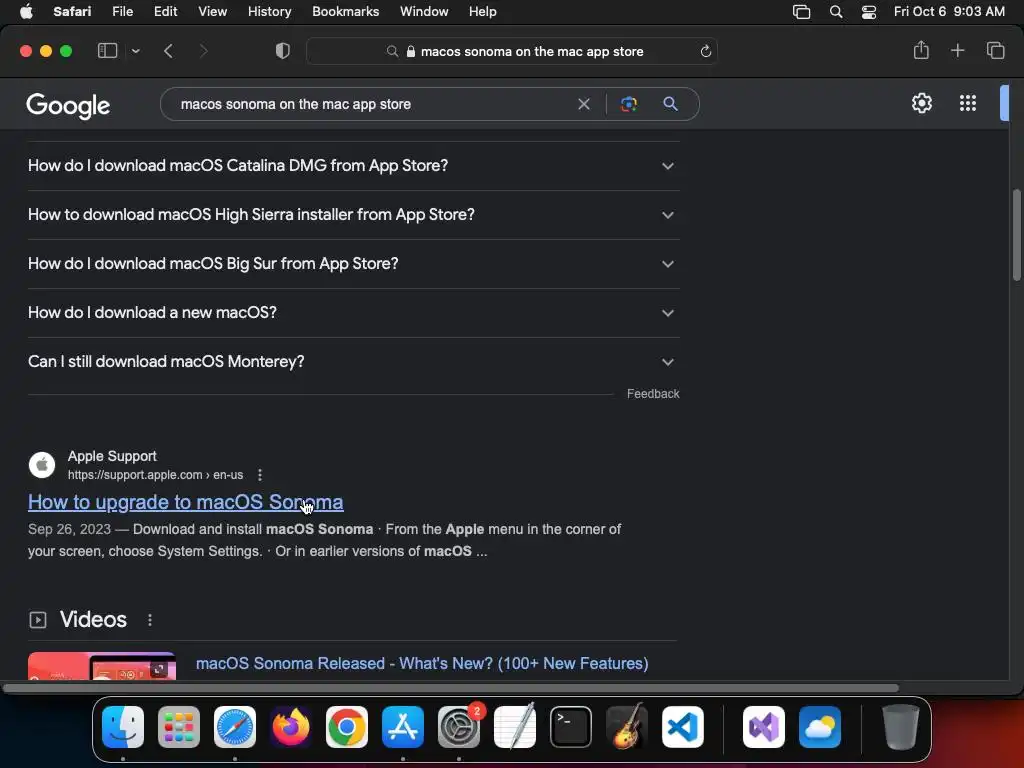Expand the High Sierra installer question
Viewport: 1024px width, 768px height.
[x=353, y=215]
